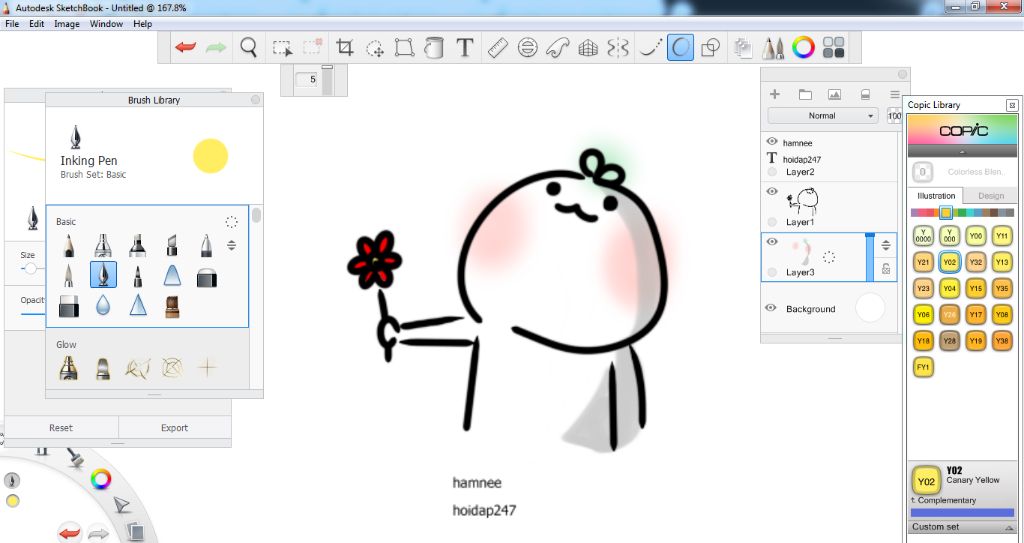Click the Background layer color circle

click(870, 308)
